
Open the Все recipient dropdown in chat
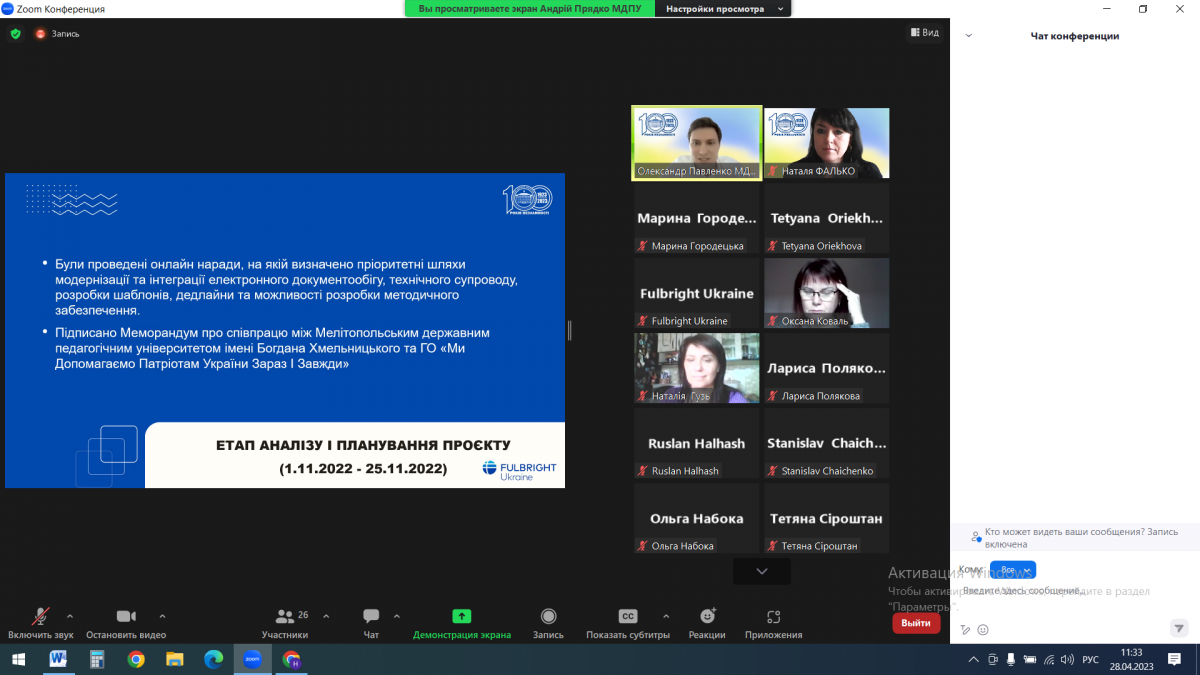pos(1012,570)
